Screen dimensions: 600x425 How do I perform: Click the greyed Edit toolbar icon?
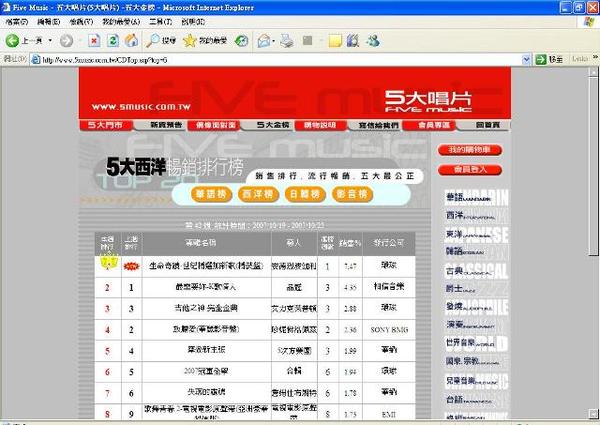pyautogui.click(x=308, y=40)
